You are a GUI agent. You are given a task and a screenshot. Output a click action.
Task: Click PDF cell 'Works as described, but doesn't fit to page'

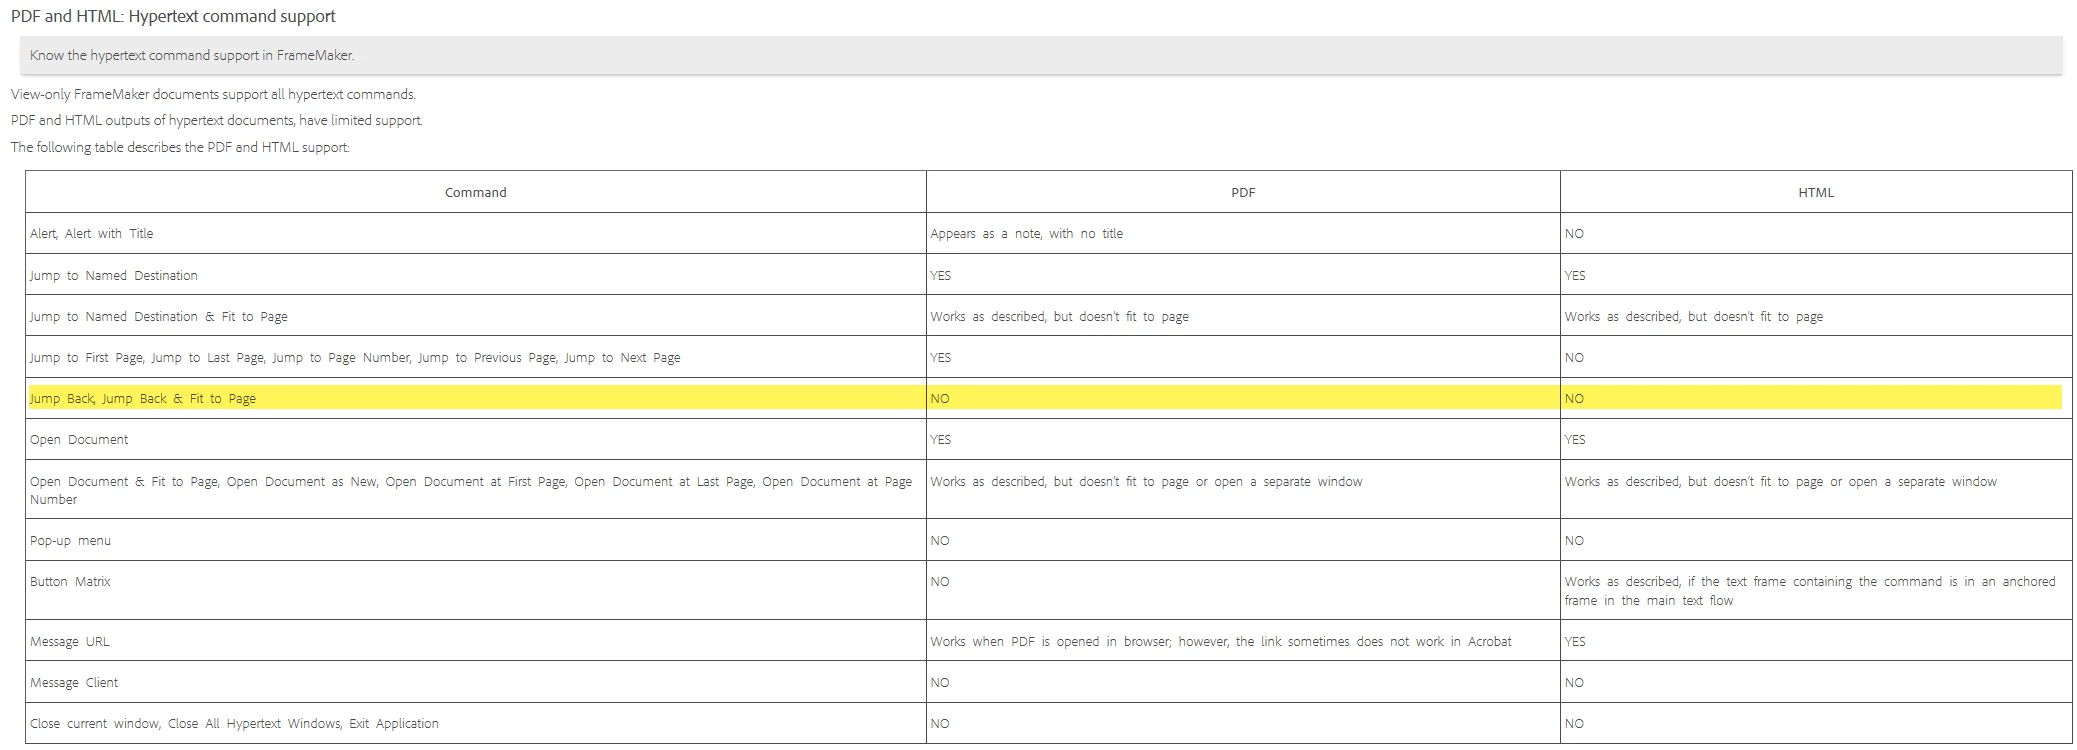(x=1243, y=316)
